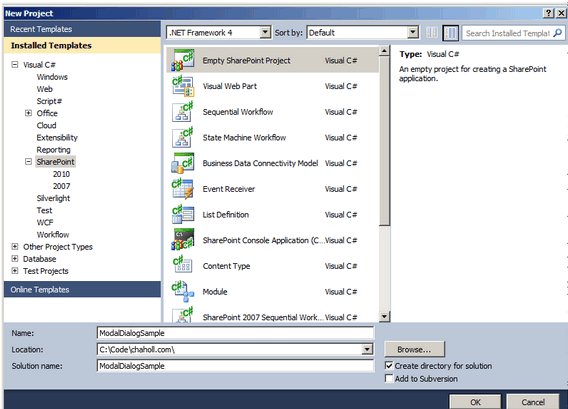Click the search magnifier icon
568x409 pixels.
(557, 33)
